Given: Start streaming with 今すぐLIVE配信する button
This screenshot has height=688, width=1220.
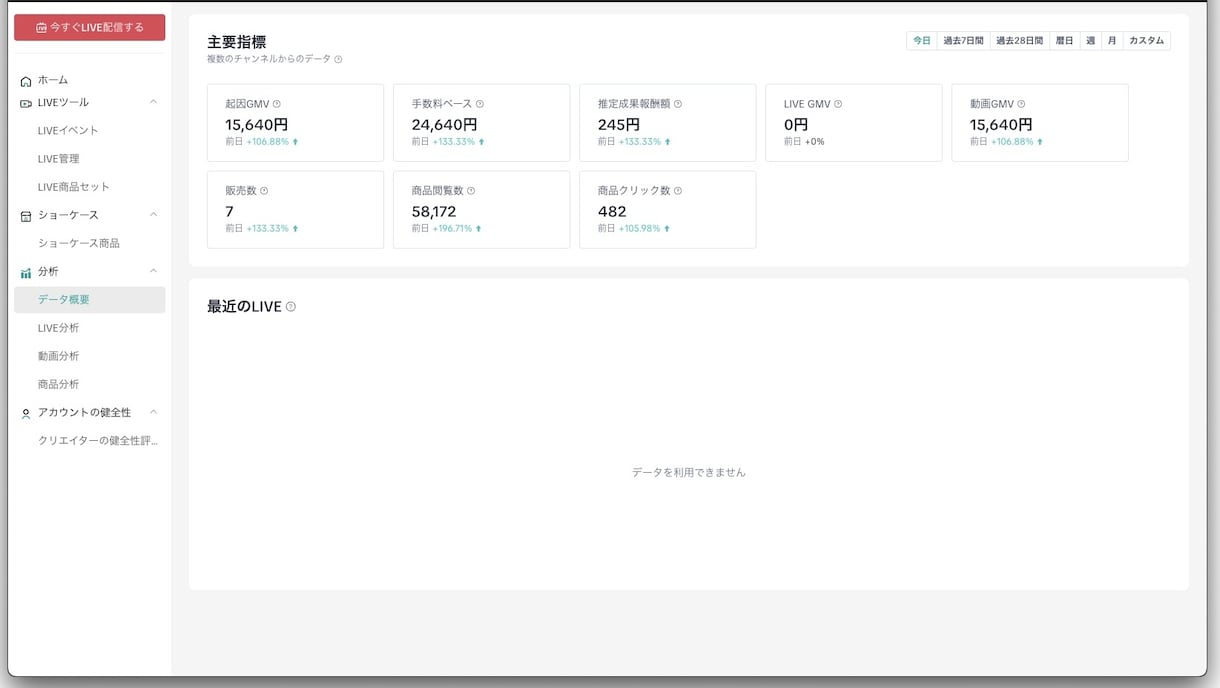Looking at the screenshot, I should tap(90, 28).
